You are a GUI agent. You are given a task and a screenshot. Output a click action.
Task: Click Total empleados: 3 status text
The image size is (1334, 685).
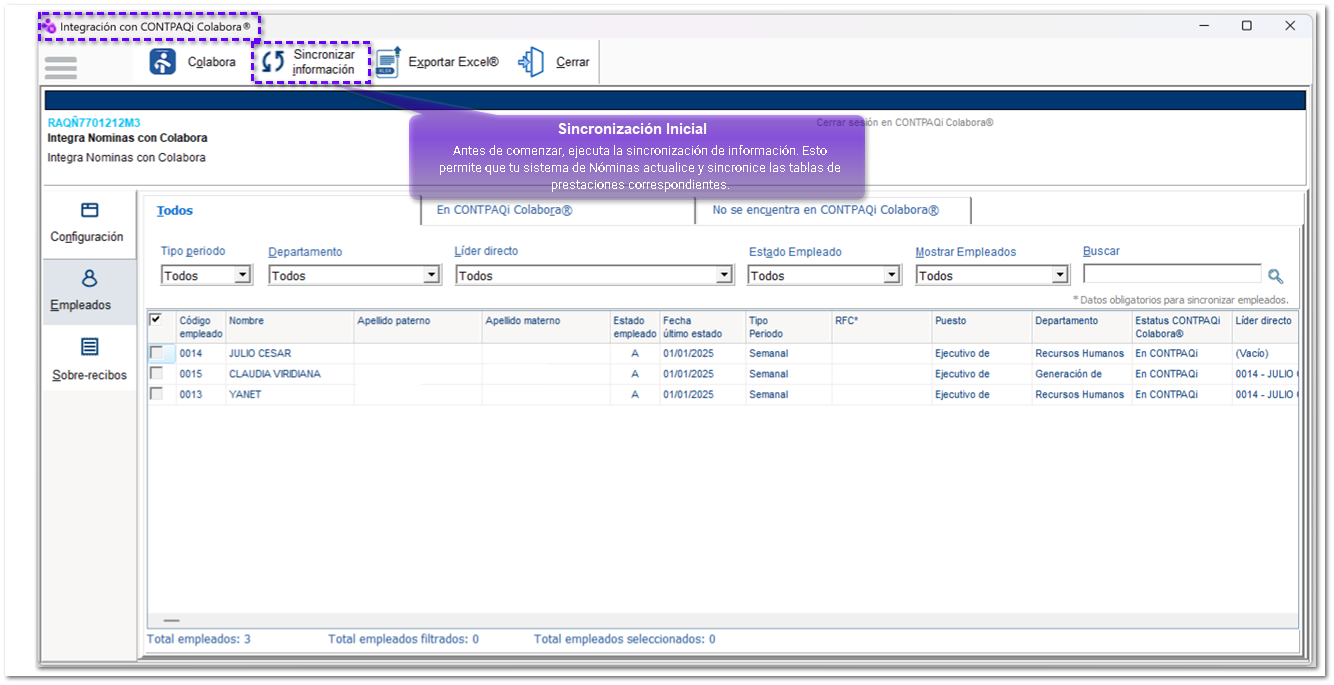click(199, 639)
